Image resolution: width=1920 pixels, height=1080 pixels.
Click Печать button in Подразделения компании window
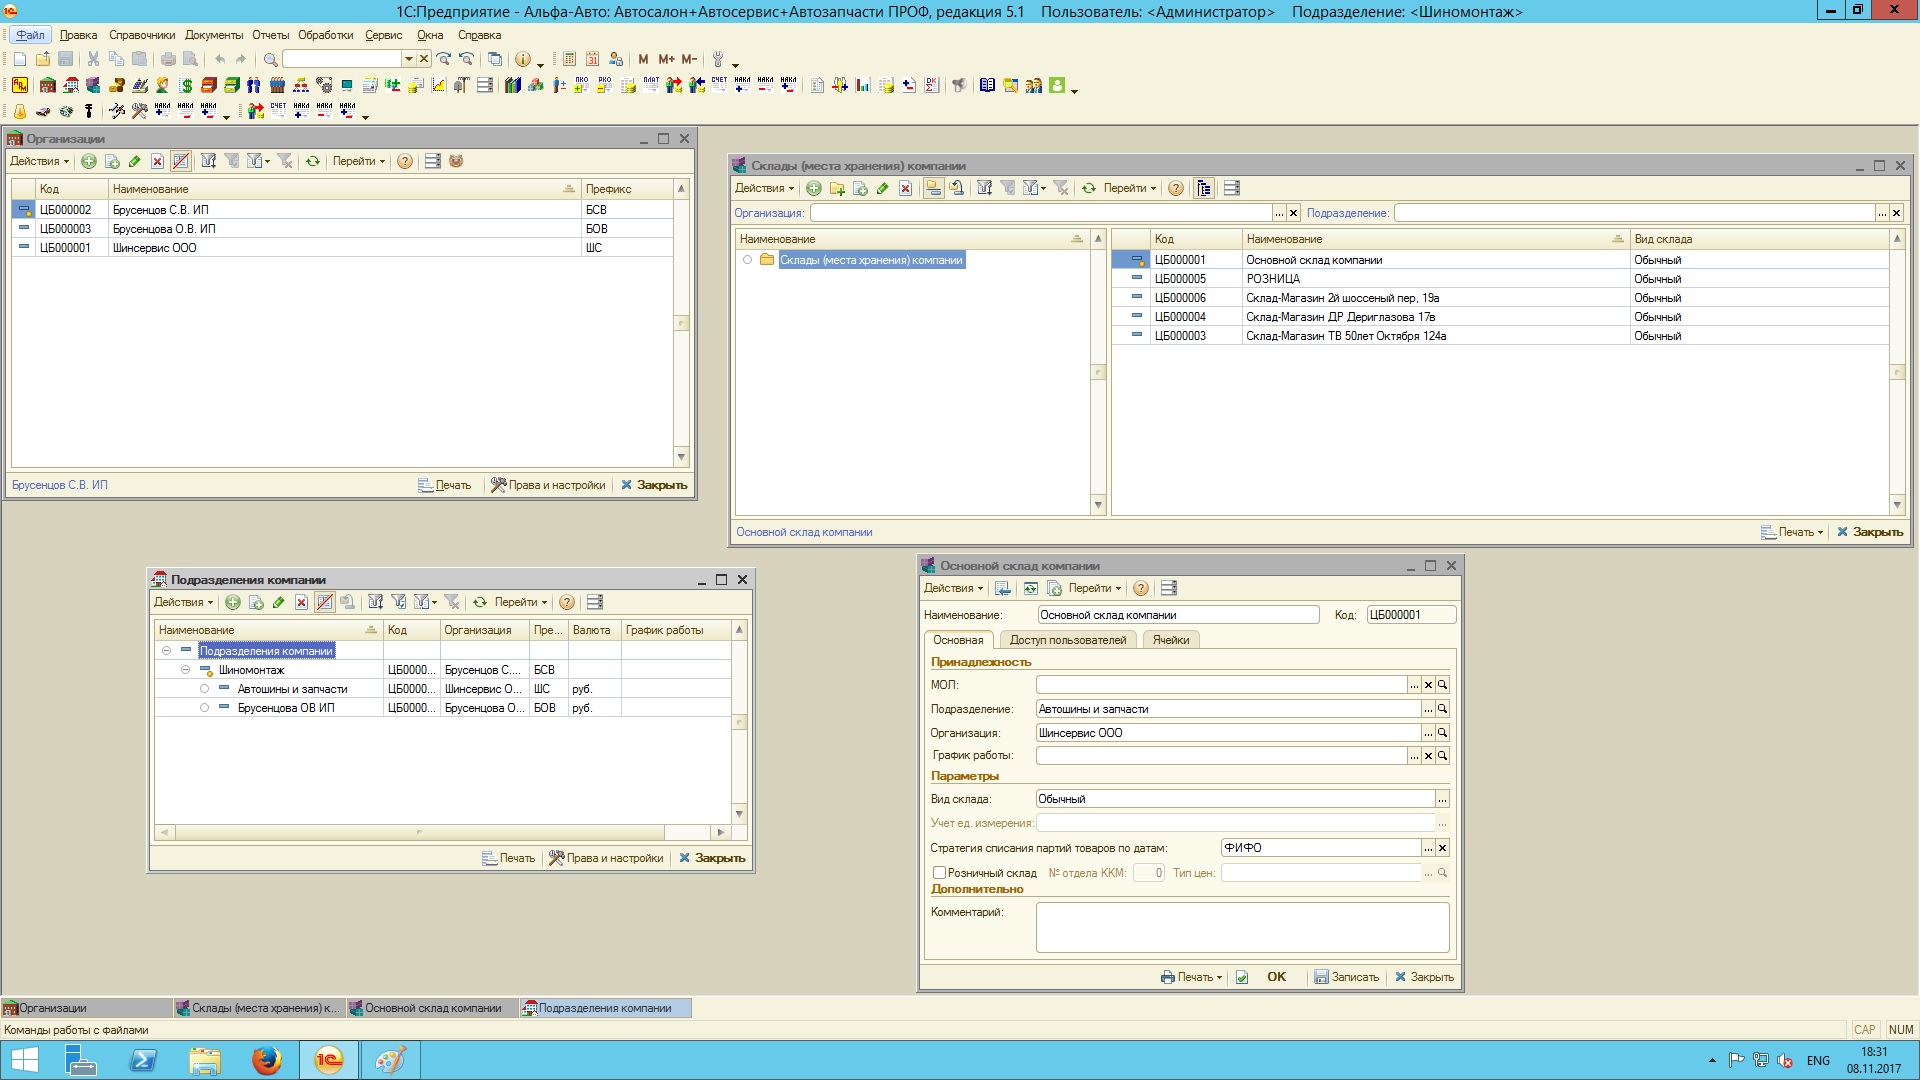pyautogui.click(x=509, y=858)
